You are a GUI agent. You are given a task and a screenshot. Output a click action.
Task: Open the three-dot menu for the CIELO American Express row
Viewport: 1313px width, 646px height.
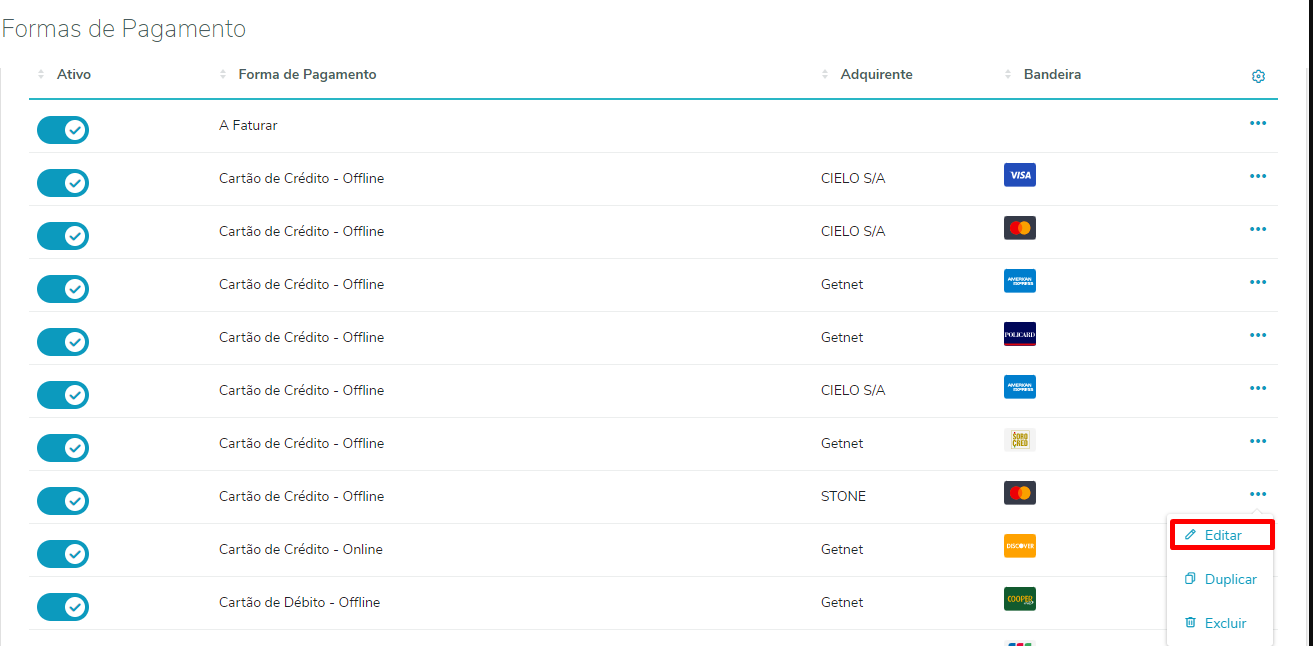pyautogui.click(x=1258, y=388)
